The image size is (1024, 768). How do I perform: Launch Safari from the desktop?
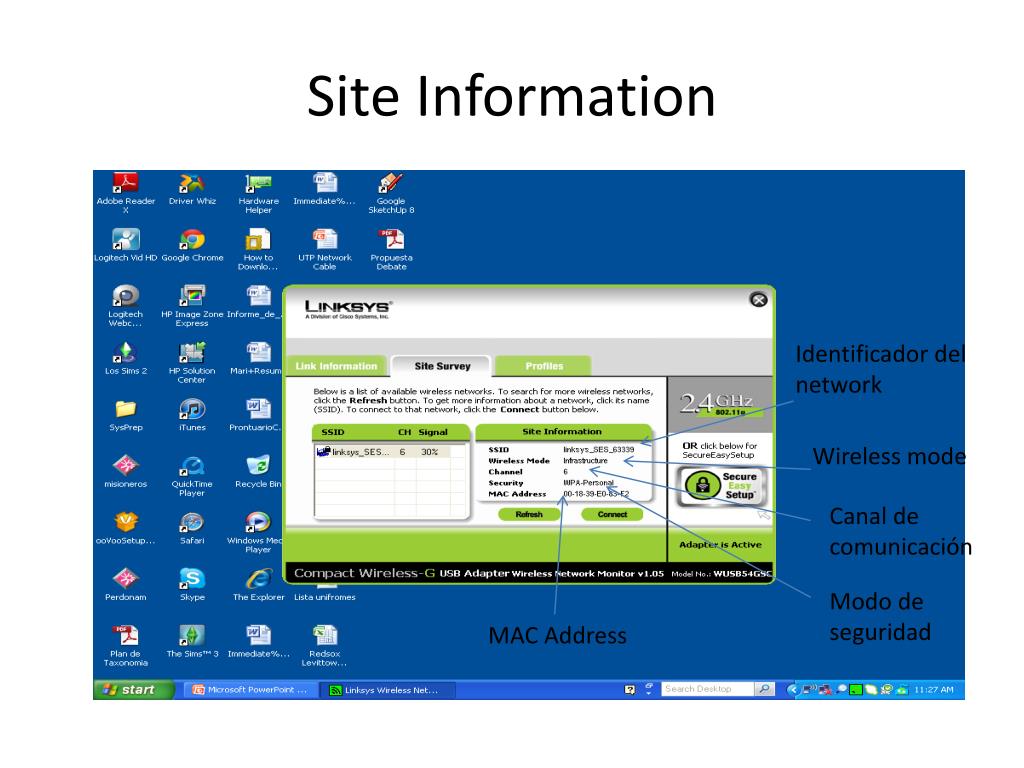[x=192, y=528]
